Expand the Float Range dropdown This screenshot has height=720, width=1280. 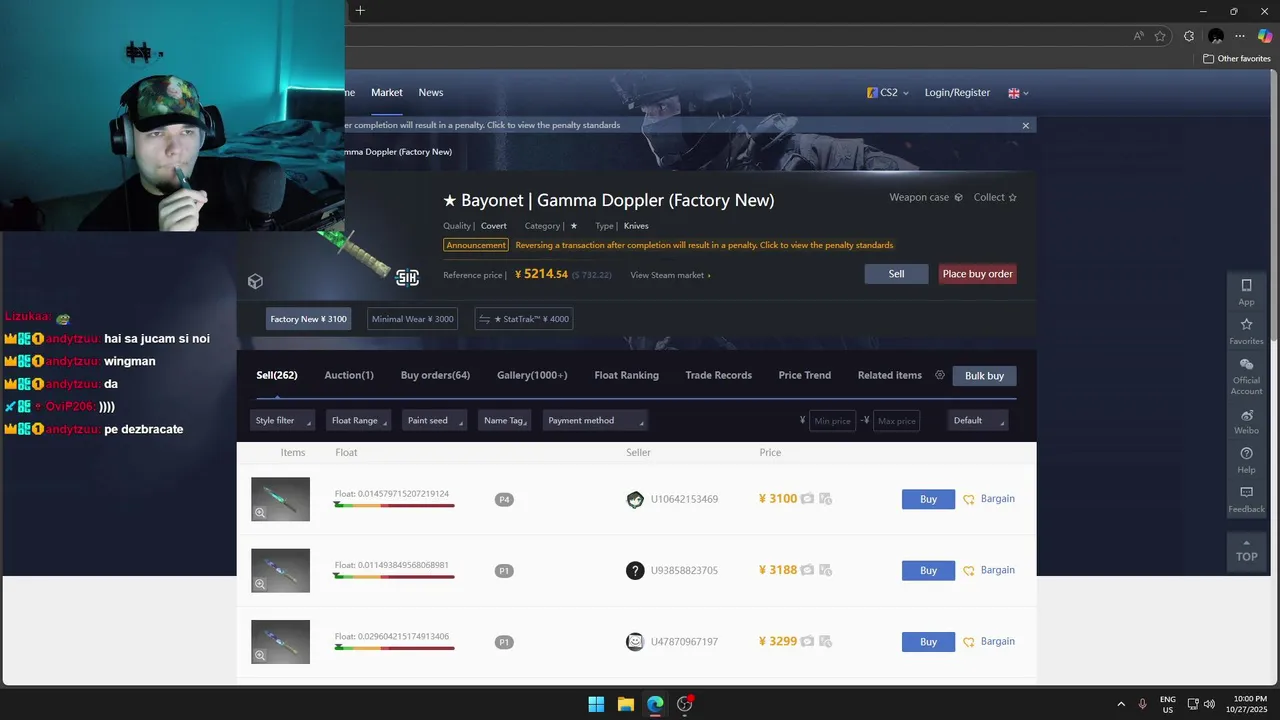360,420
